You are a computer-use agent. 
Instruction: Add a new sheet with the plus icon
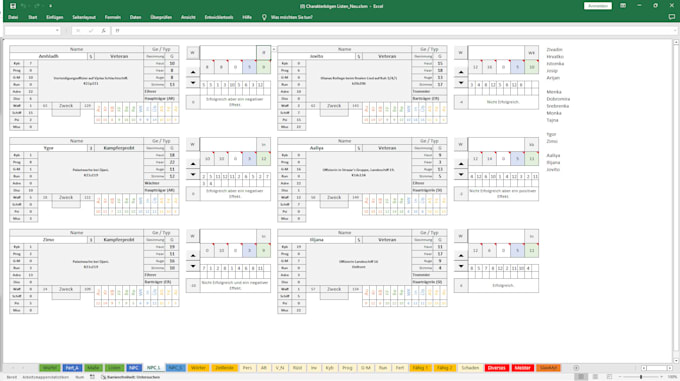pos(576,368)
